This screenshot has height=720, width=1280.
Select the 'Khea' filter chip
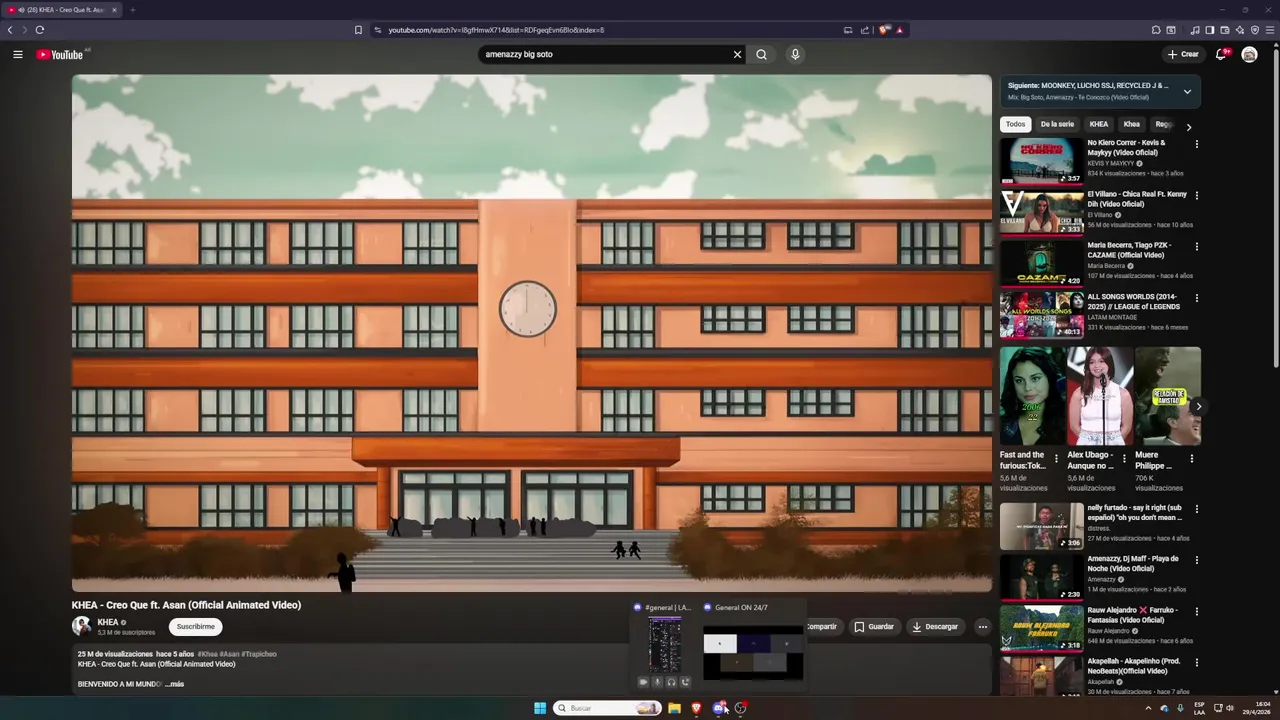pyautogui.click(x=1131, y=124)
